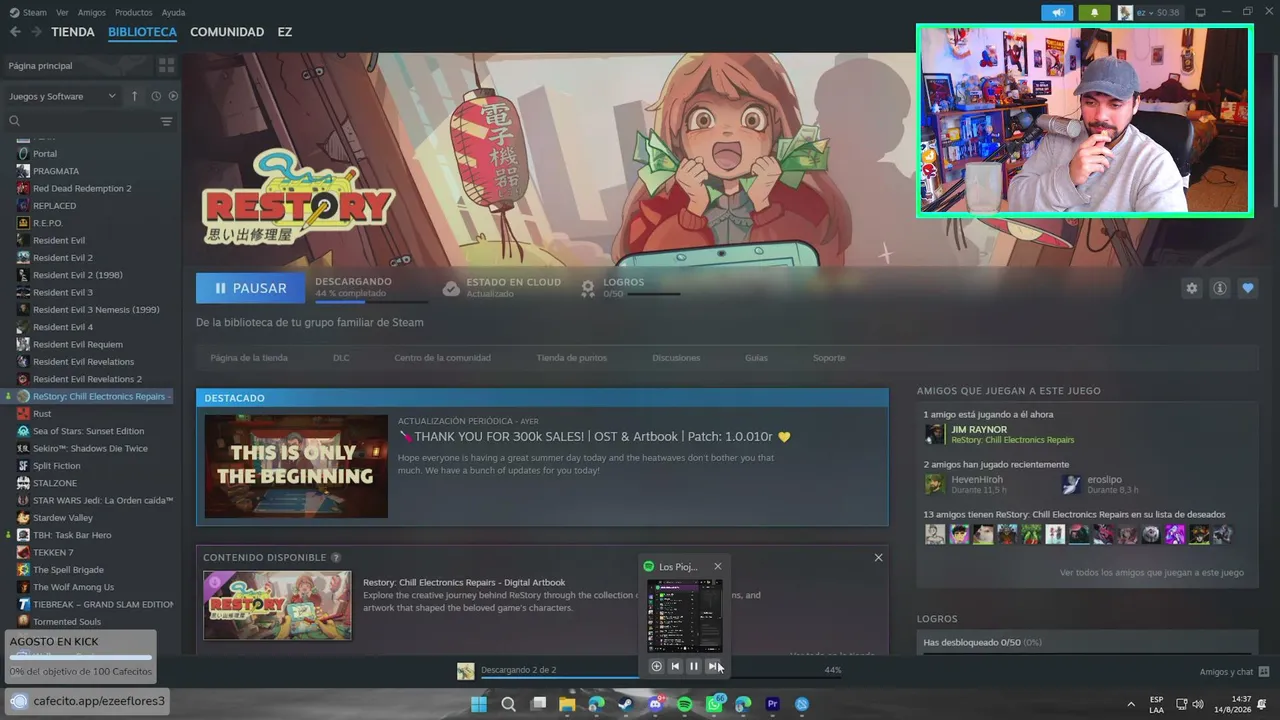Open the library collections grid view icon
Image resolution: width=1280 pixels, height=720 pixels.
click(166, 65)
